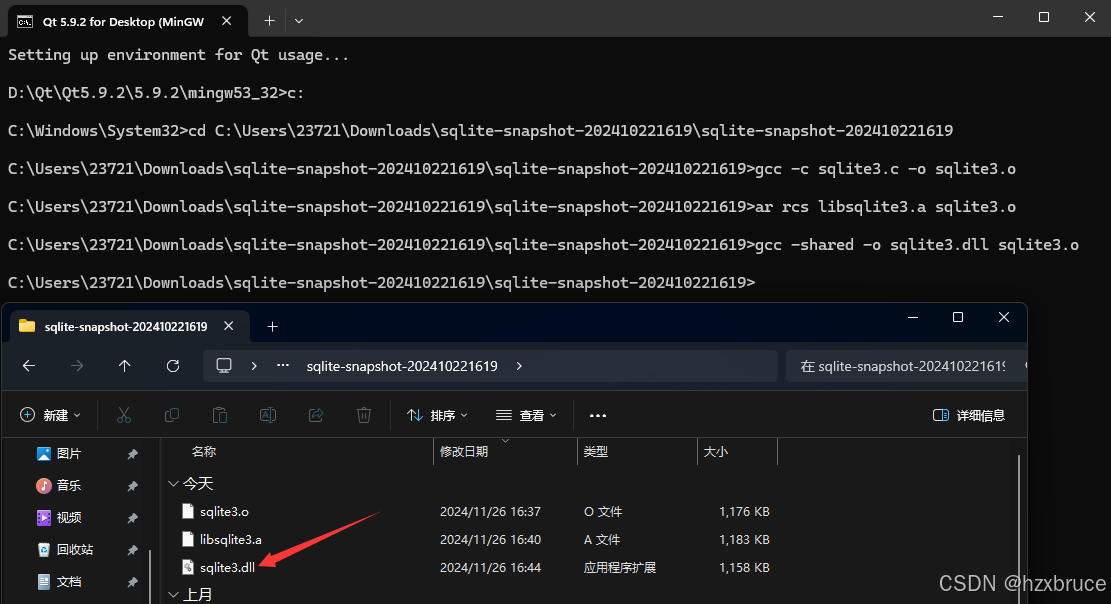Click the Copy icon in the Explorer toolbar
The image size is (1111, 604).
pos(172,415)
